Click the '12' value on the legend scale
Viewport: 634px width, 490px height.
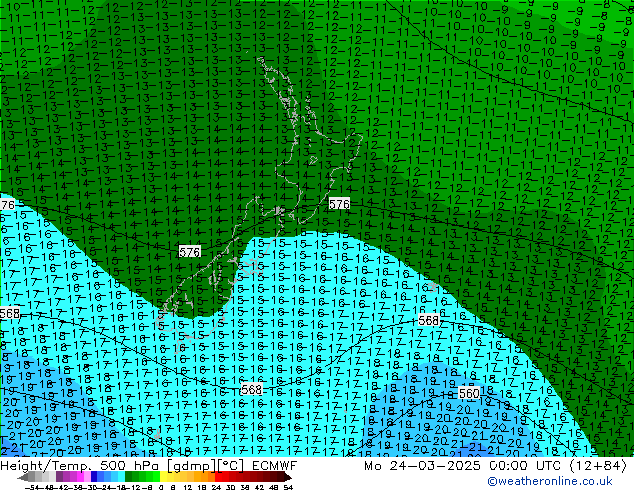[x=188, y=488]
